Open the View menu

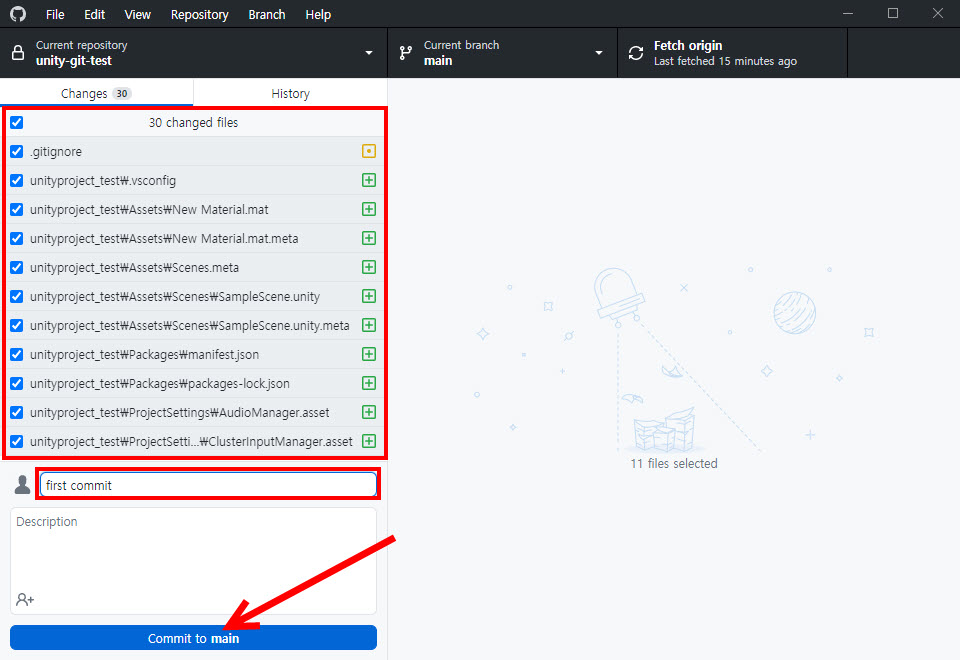click(137, 14)
